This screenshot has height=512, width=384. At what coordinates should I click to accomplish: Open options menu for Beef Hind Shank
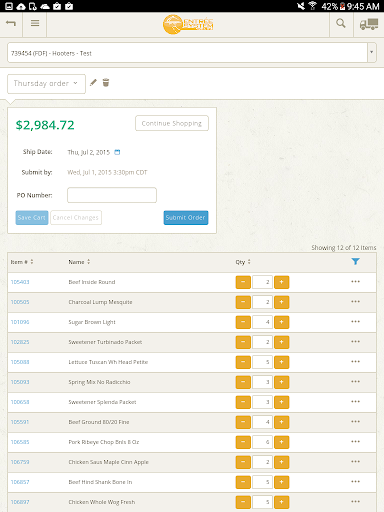tap(355, 482)
